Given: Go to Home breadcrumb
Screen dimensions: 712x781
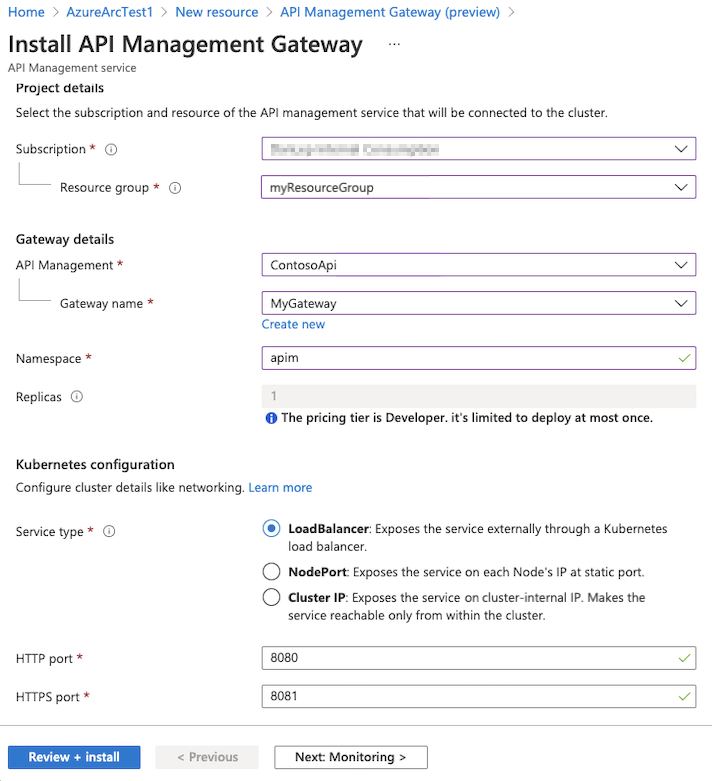Looking at the screenshot, I should coord(26,12).
